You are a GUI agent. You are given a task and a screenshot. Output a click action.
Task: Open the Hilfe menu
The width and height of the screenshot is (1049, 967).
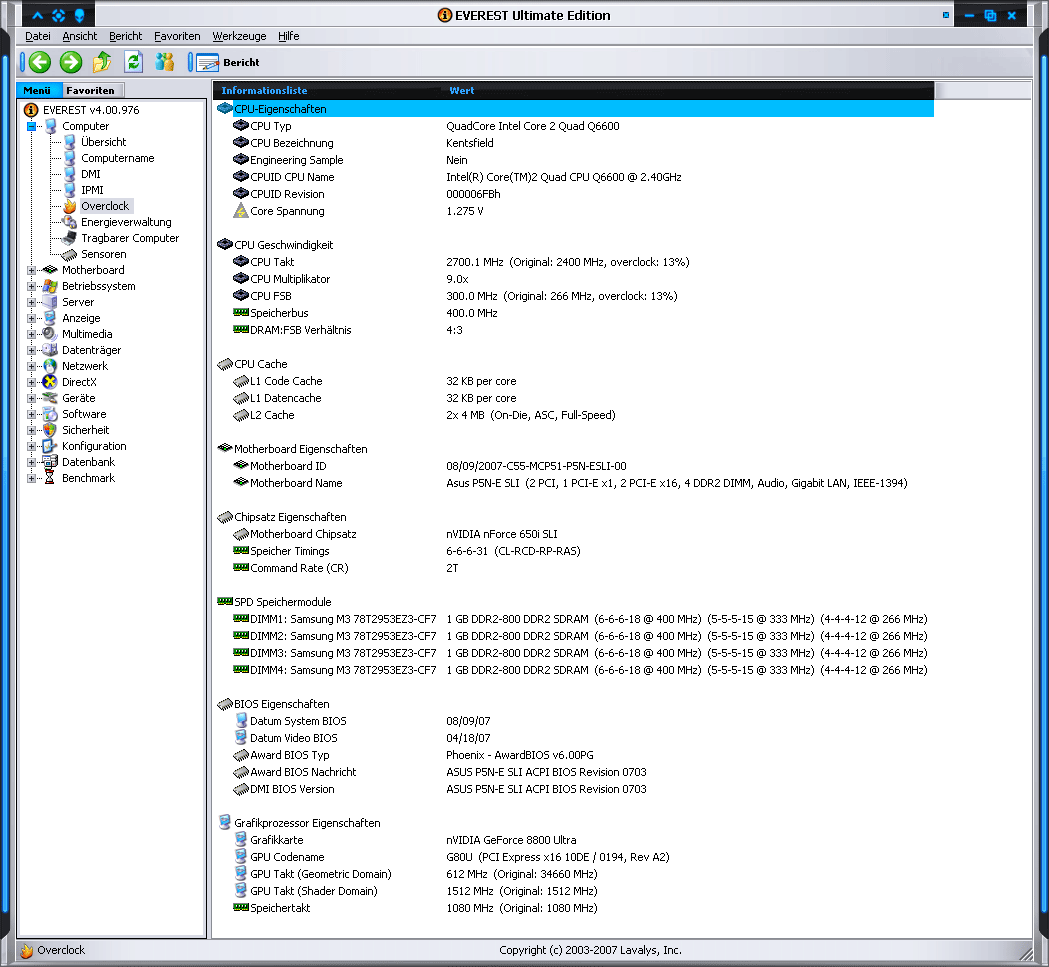[x=288, y=36]
